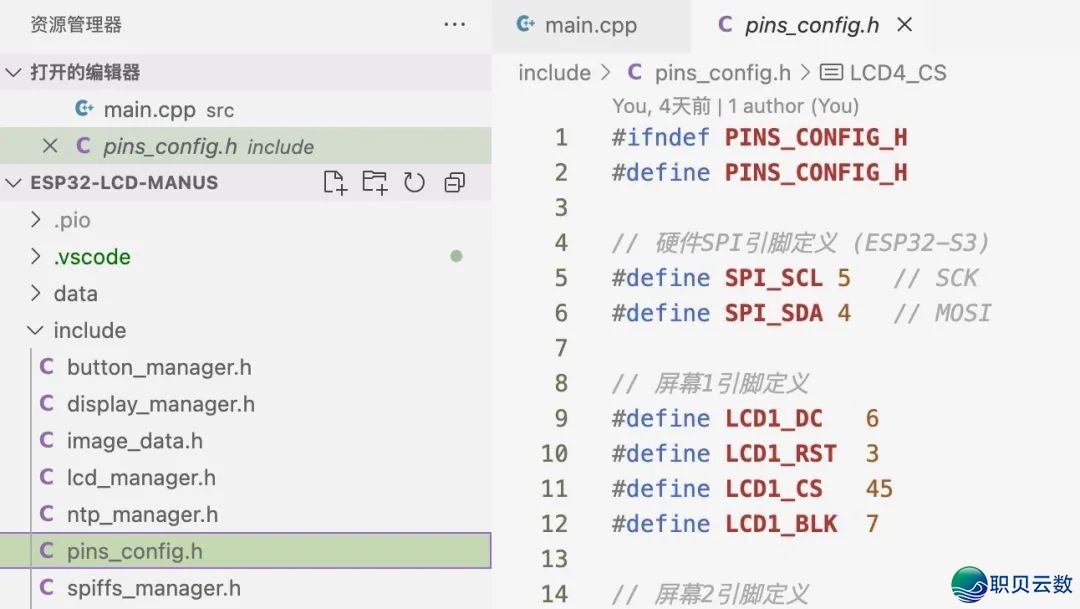Open the explorer more actions ellipsis
This screenshot has height=609, width=1080.
click(x=455, y=25)
